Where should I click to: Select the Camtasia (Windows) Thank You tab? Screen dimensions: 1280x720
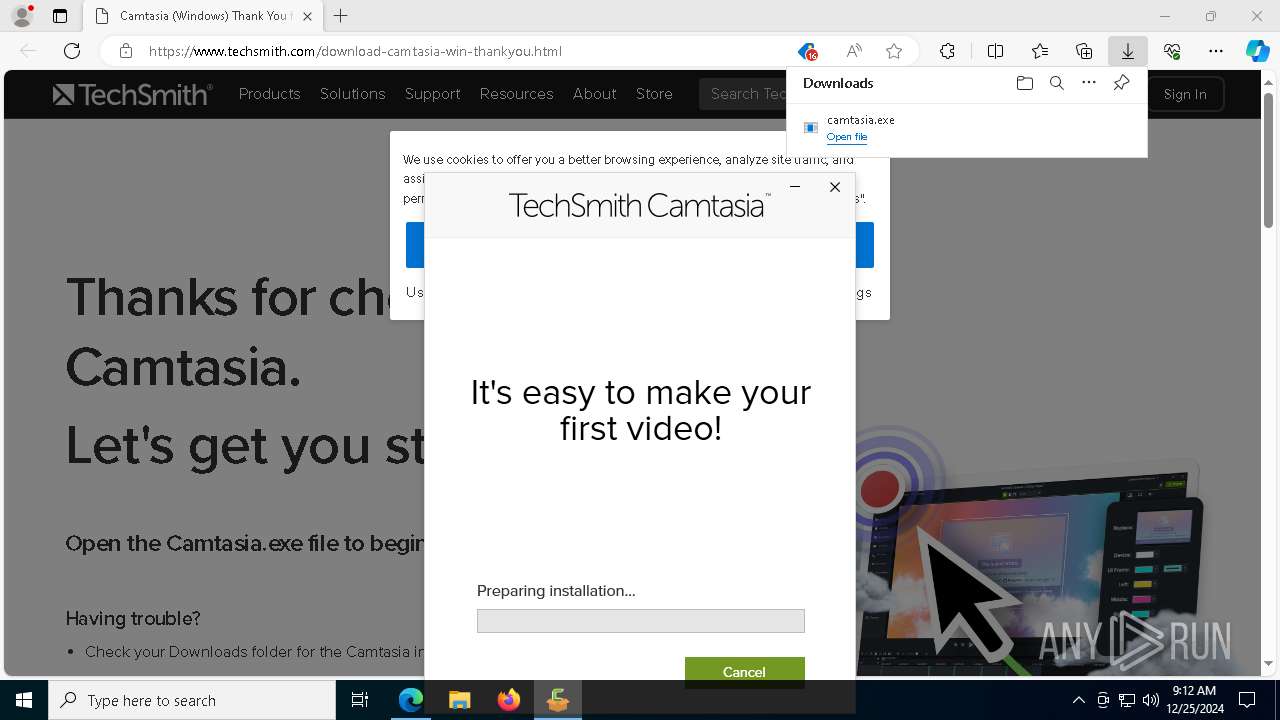pyautogui.click(x=203, y=16)
